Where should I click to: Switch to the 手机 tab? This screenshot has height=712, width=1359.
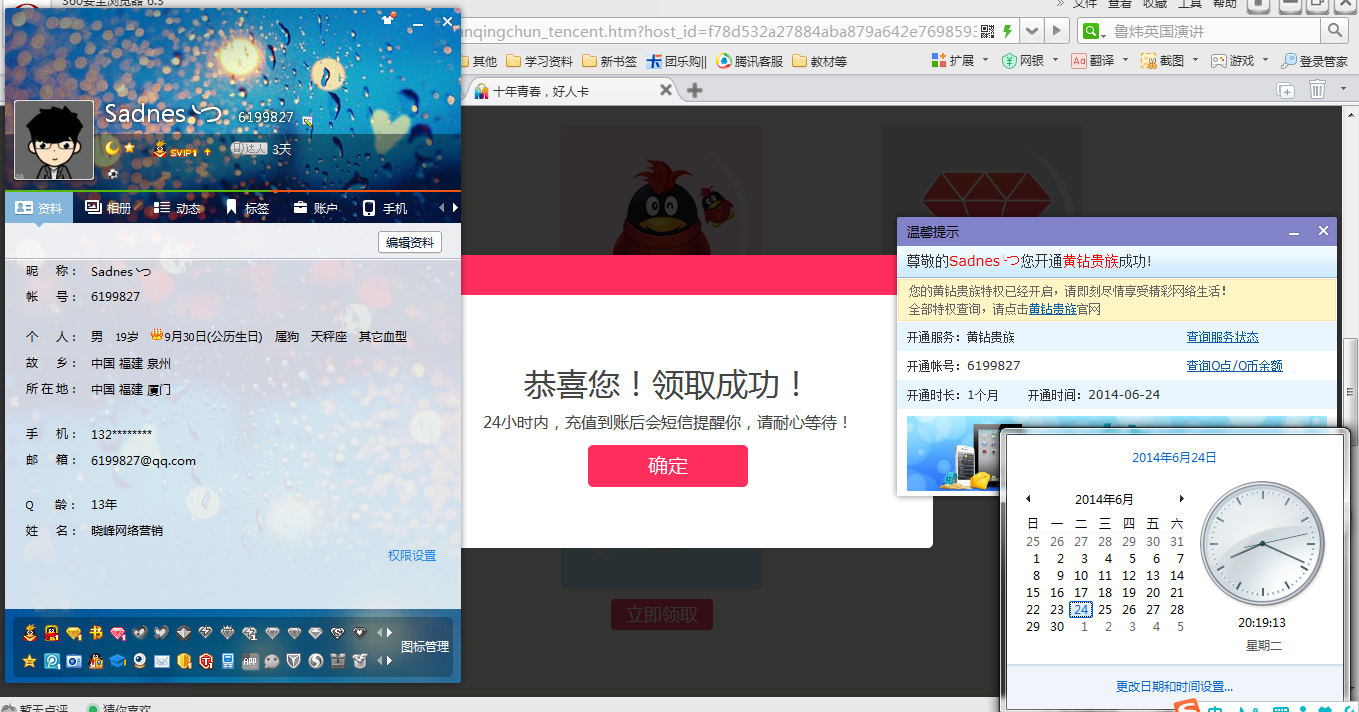pyautogui.click(x=385, y=208)
